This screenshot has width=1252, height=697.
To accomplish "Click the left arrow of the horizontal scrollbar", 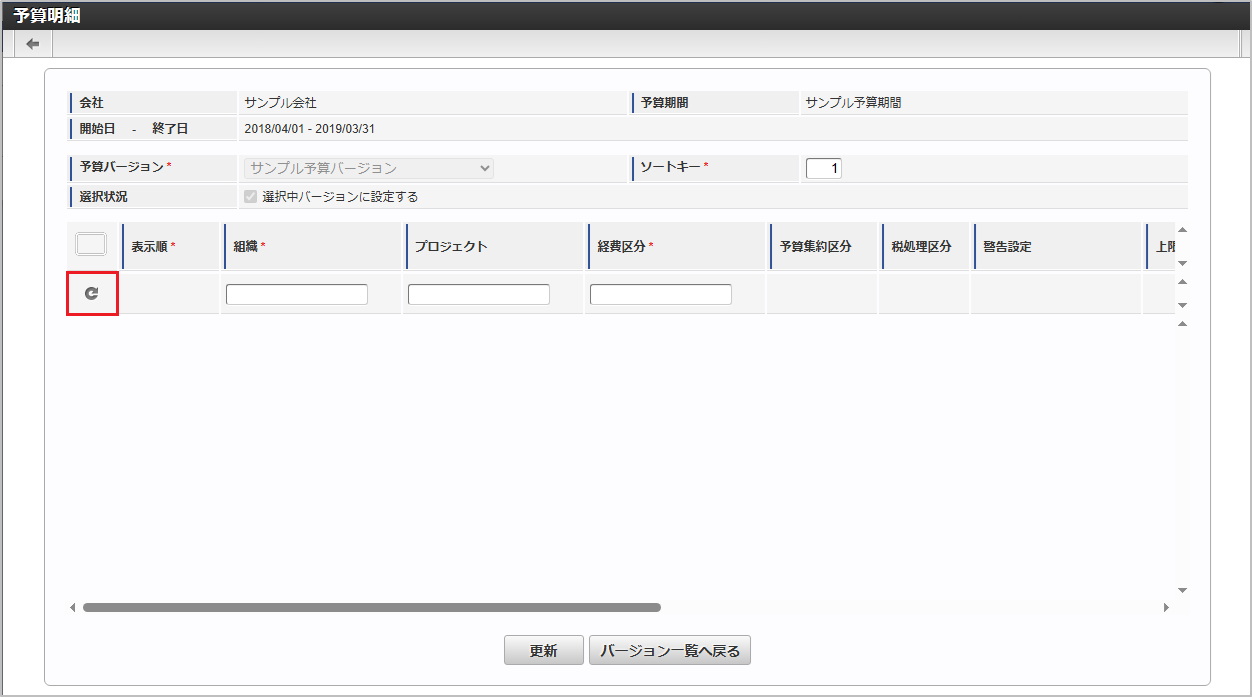I will (x=71, y=607).
